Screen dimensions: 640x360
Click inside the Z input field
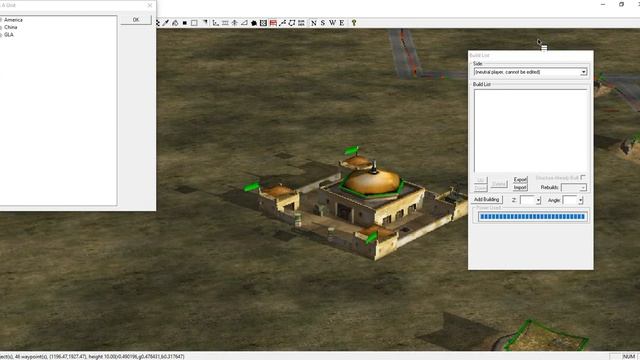[x=527, y=200]
